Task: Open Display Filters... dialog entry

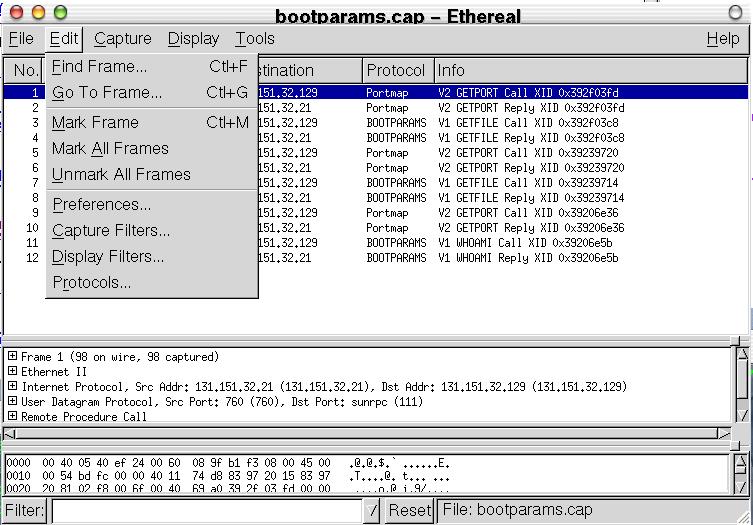Action: click(152, 256)
